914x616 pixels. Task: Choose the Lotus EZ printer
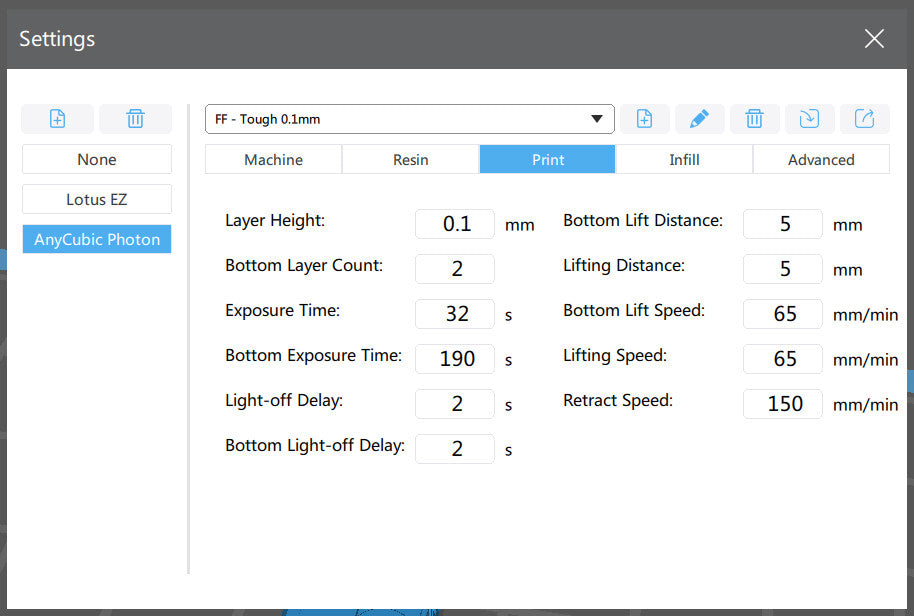(97, 199)
